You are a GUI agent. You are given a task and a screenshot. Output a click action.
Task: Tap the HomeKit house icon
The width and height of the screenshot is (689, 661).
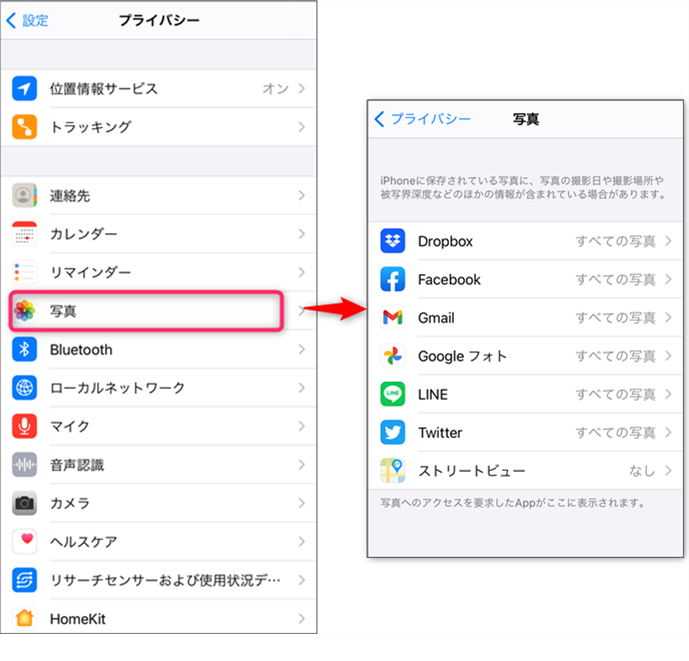(x=24, y=618)
